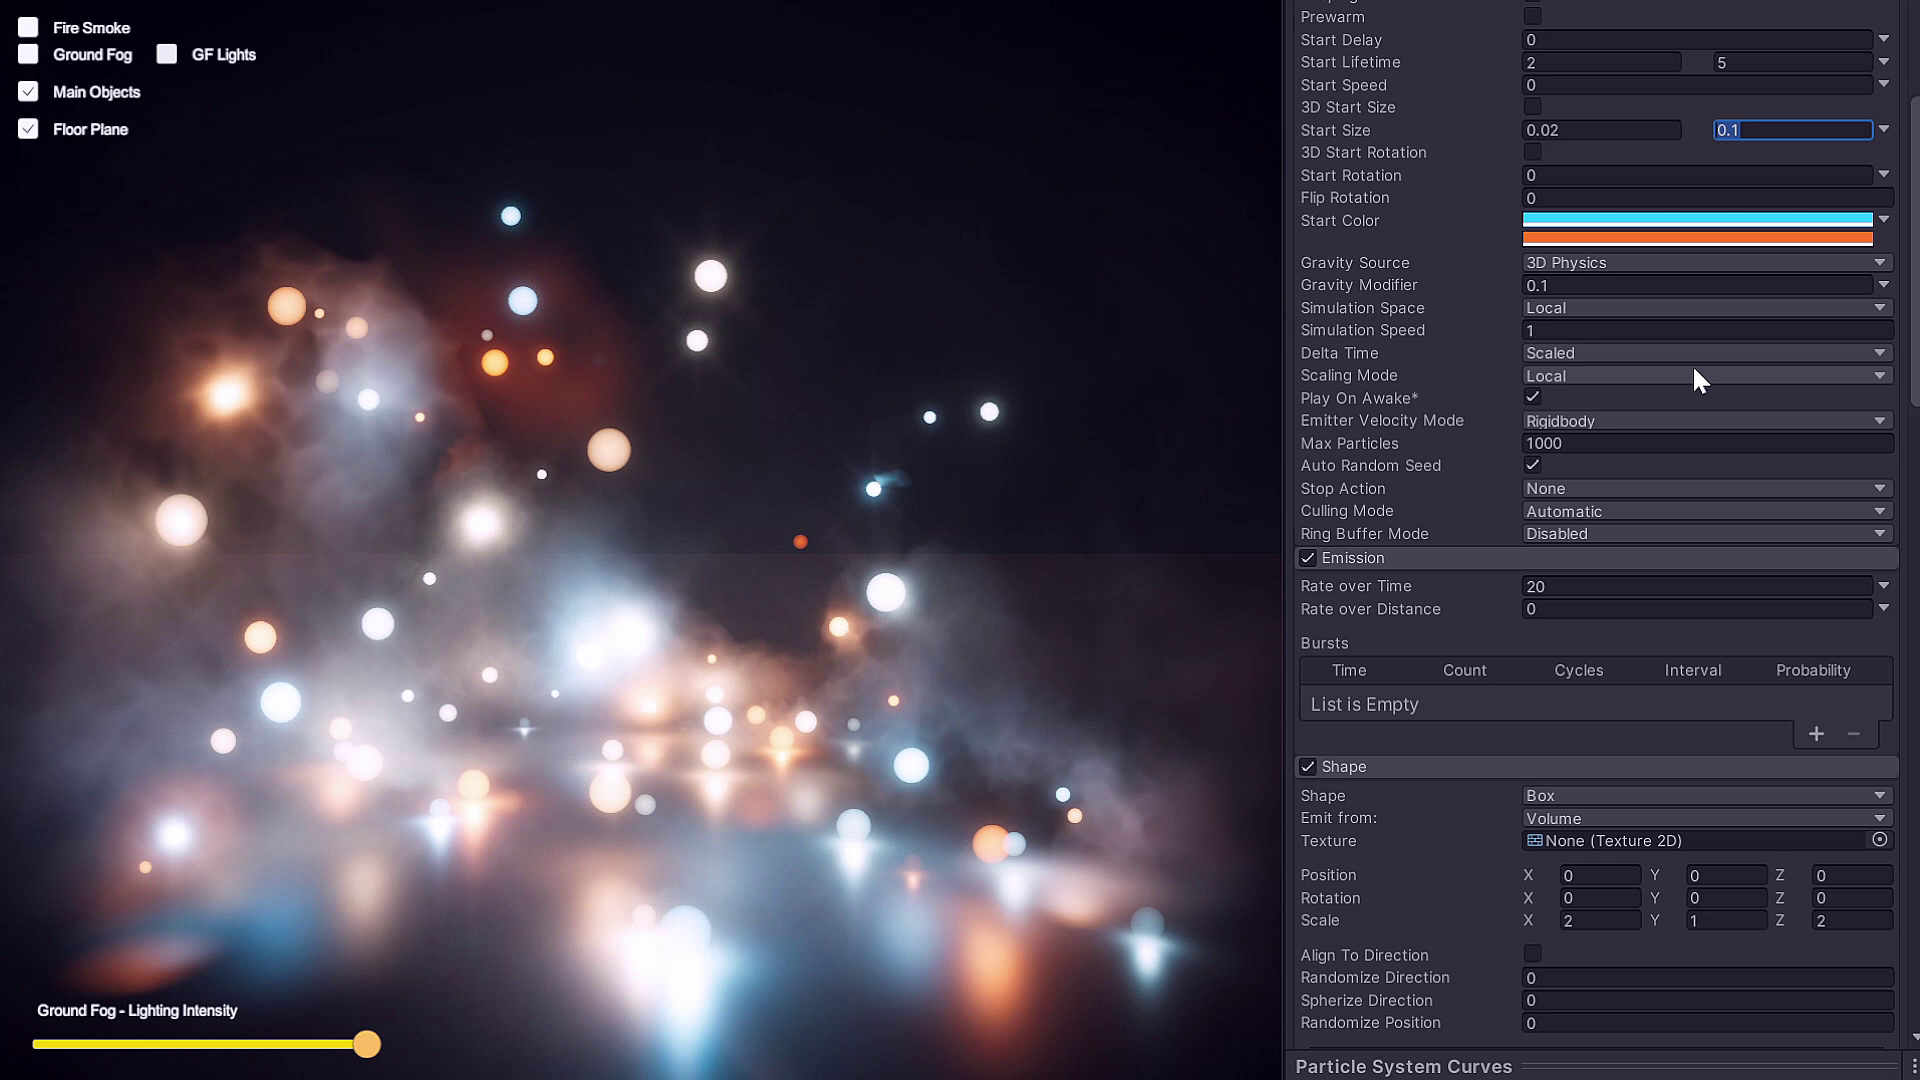Click the Particle System Curves panel title
Image resolution: width=1920 pixels, height=1080 pixels.
[1403, 1066]
